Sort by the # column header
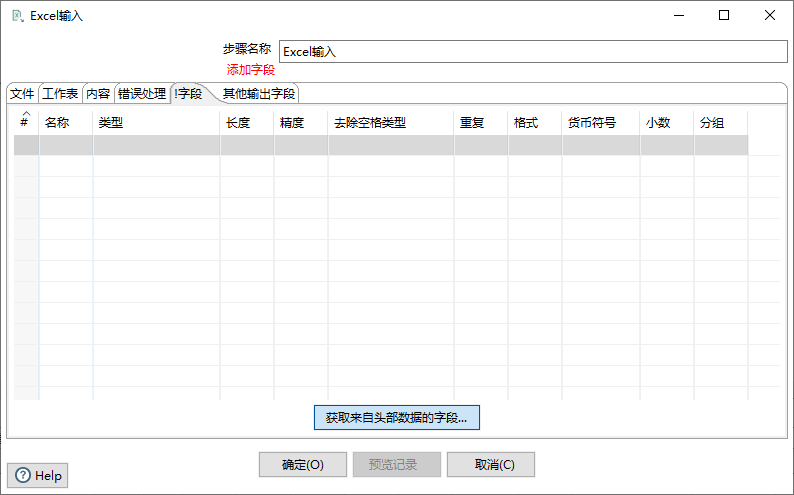Screen dimensions: 794x495 pyautogui.click(x=26, y=122)
